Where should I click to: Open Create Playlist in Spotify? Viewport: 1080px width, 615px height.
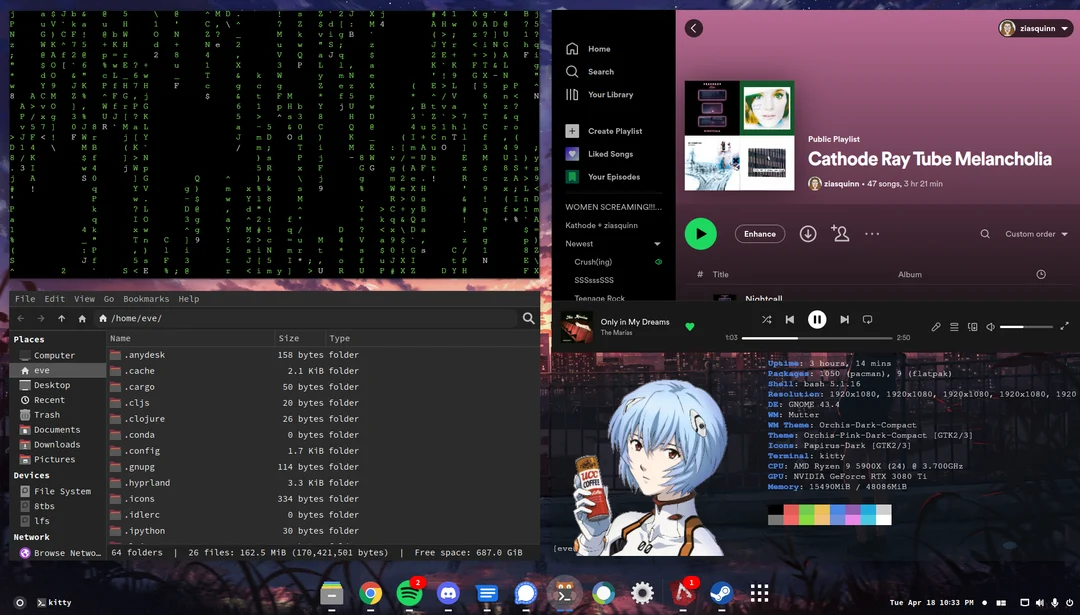click(616, 130)
